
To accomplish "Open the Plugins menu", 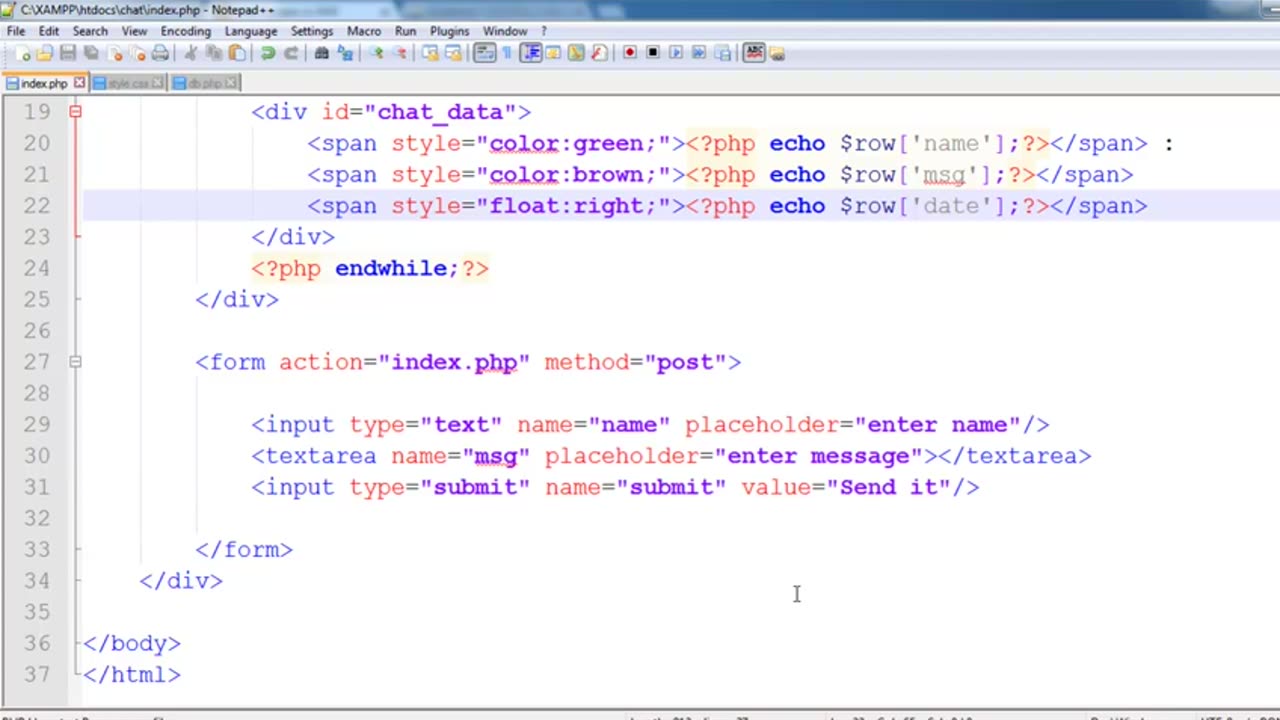I will click(449, 31).
